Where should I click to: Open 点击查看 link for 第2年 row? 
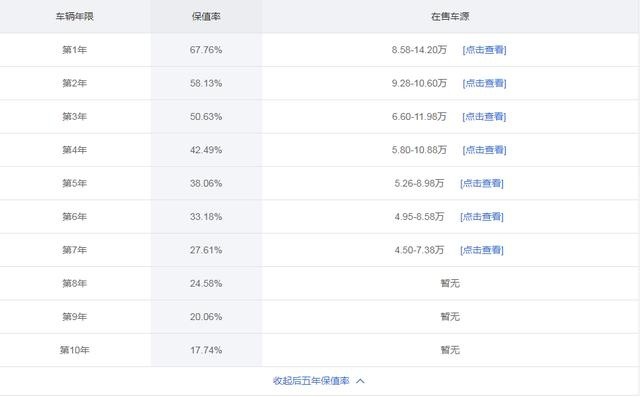[x=484, y=83]
